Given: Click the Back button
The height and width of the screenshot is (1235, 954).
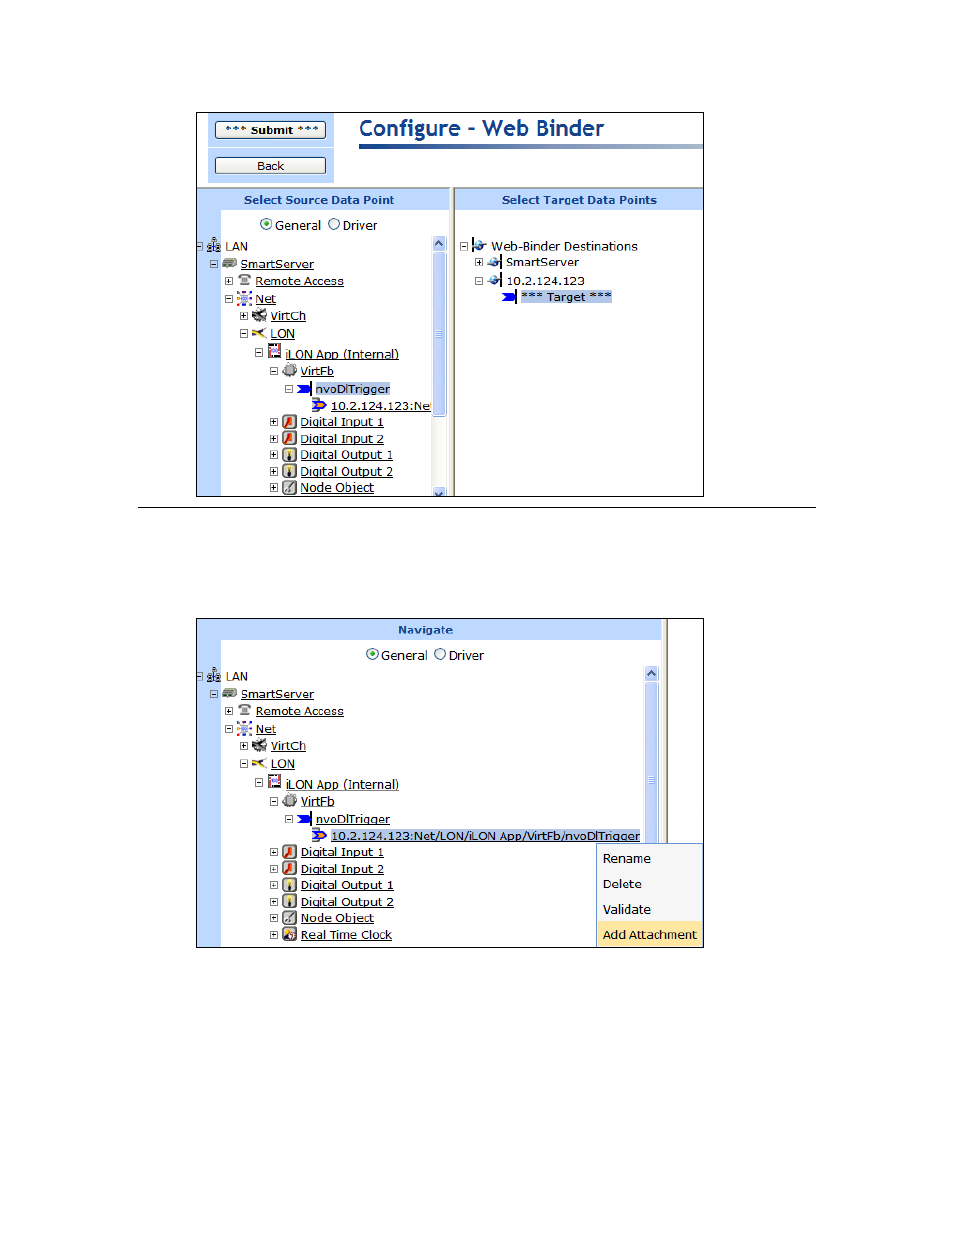Looking at the screenshot, I should tap(270, 166).
